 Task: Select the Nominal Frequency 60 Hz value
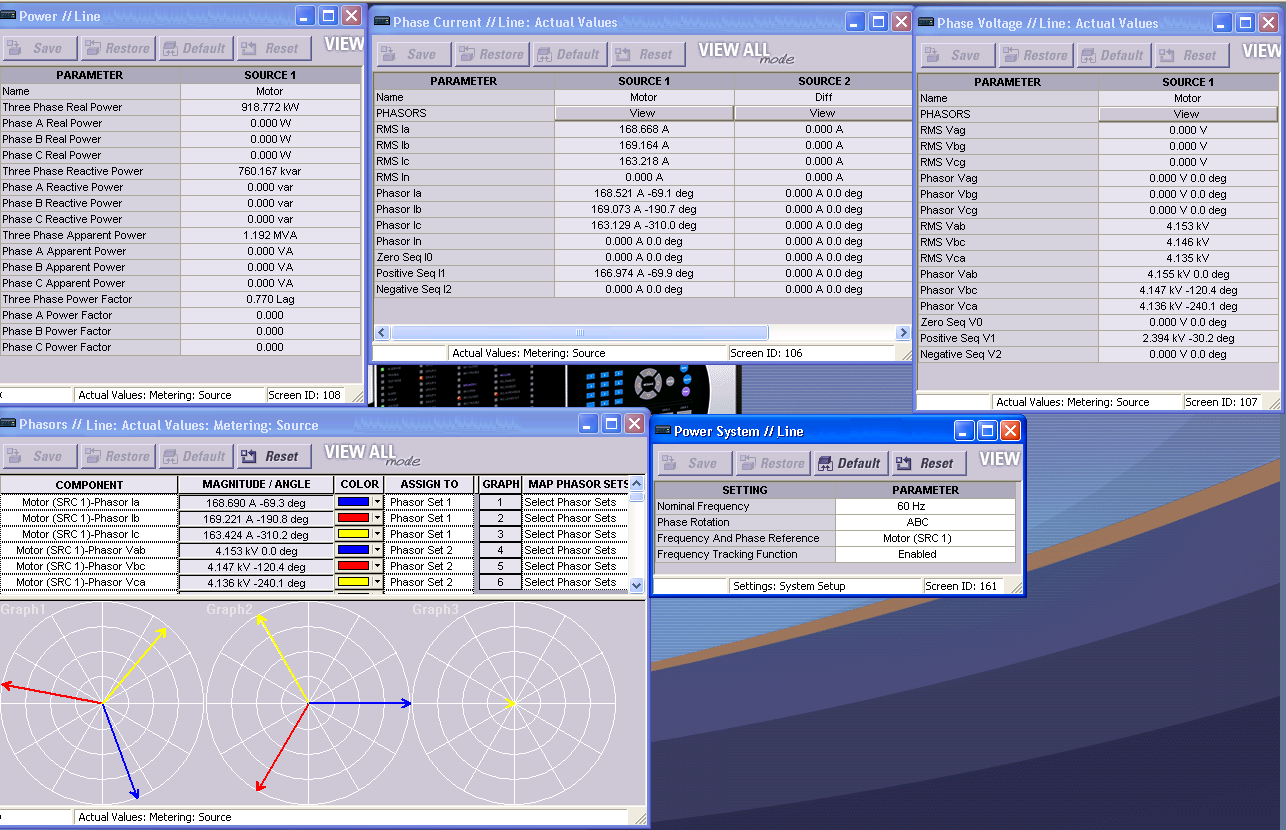pos(925,506)
